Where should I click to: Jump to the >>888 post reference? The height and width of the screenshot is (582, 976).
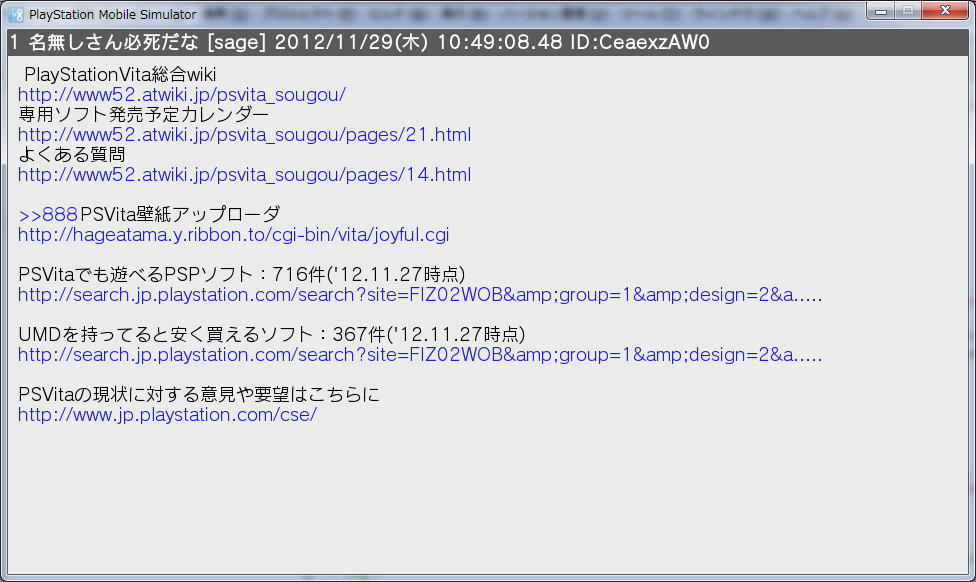coord(48,215)
